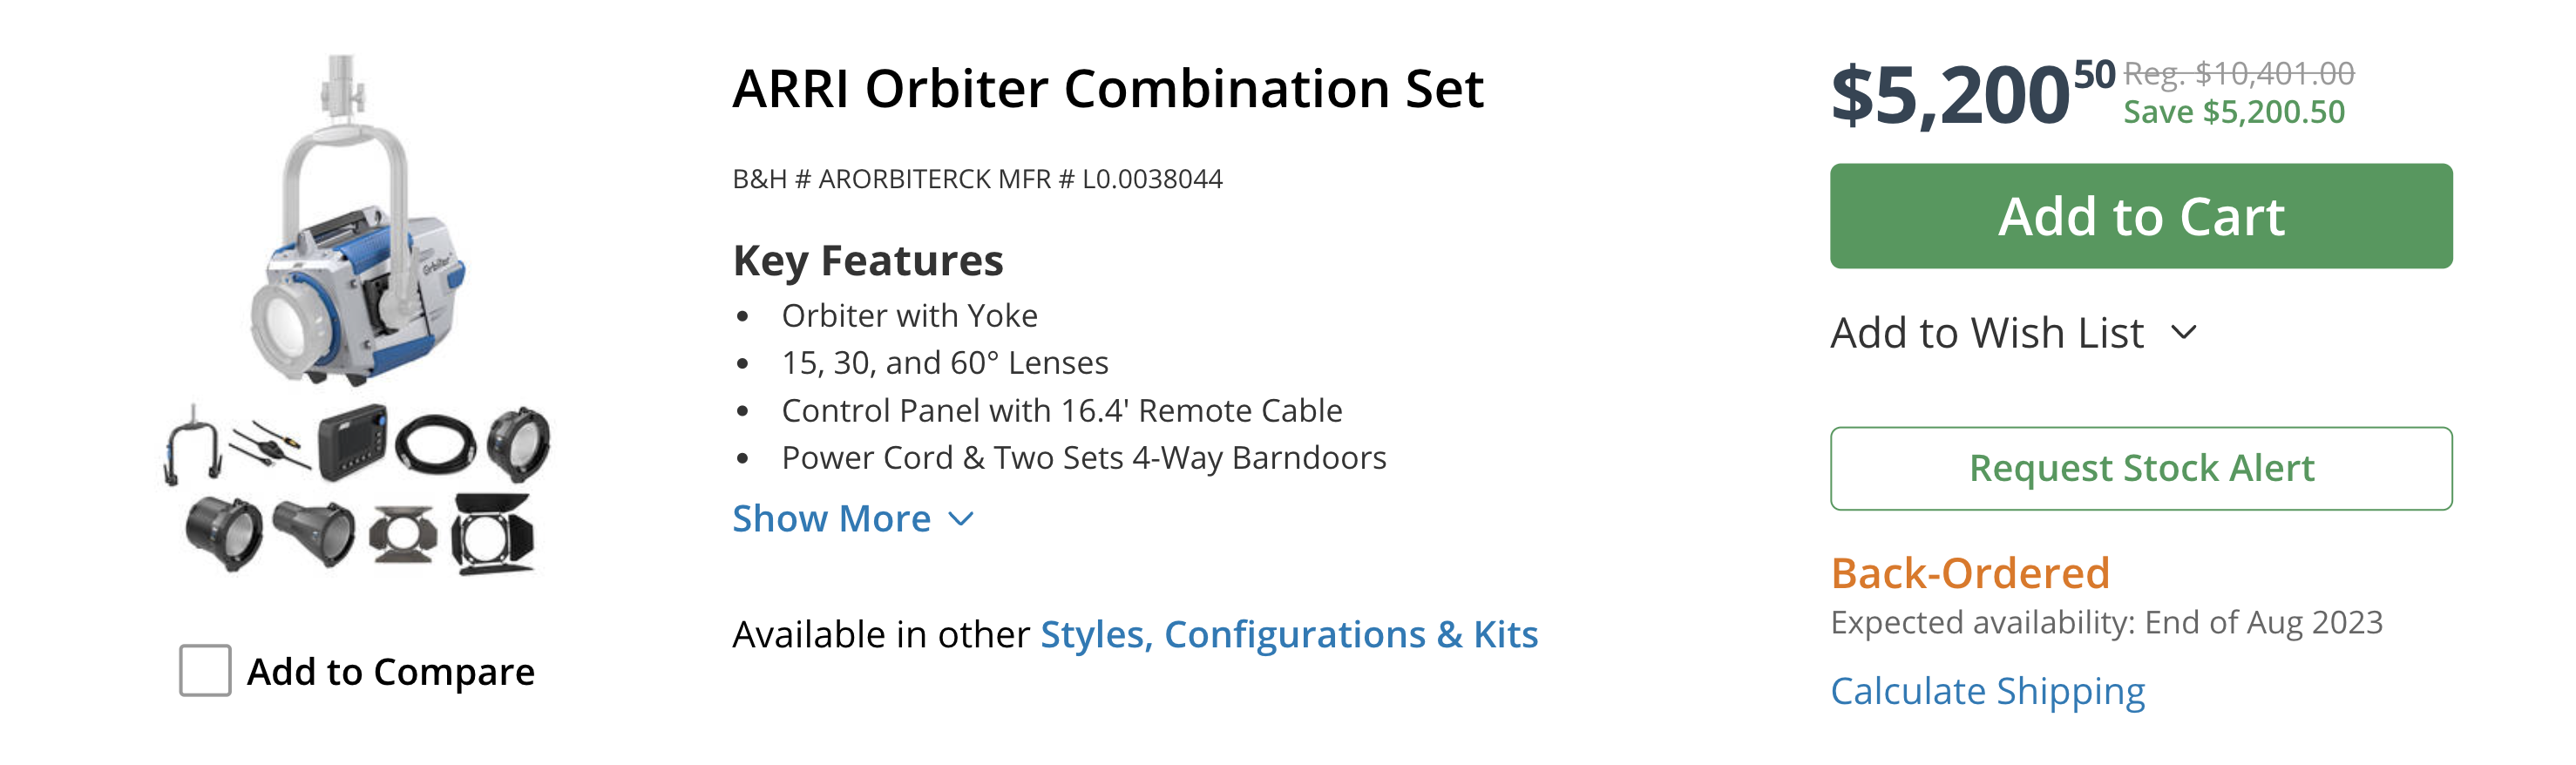Viewport: 2576px width, 765px height.
Task: Tick the Add to Compare checkbox
Action: click(x=205, y=670)
